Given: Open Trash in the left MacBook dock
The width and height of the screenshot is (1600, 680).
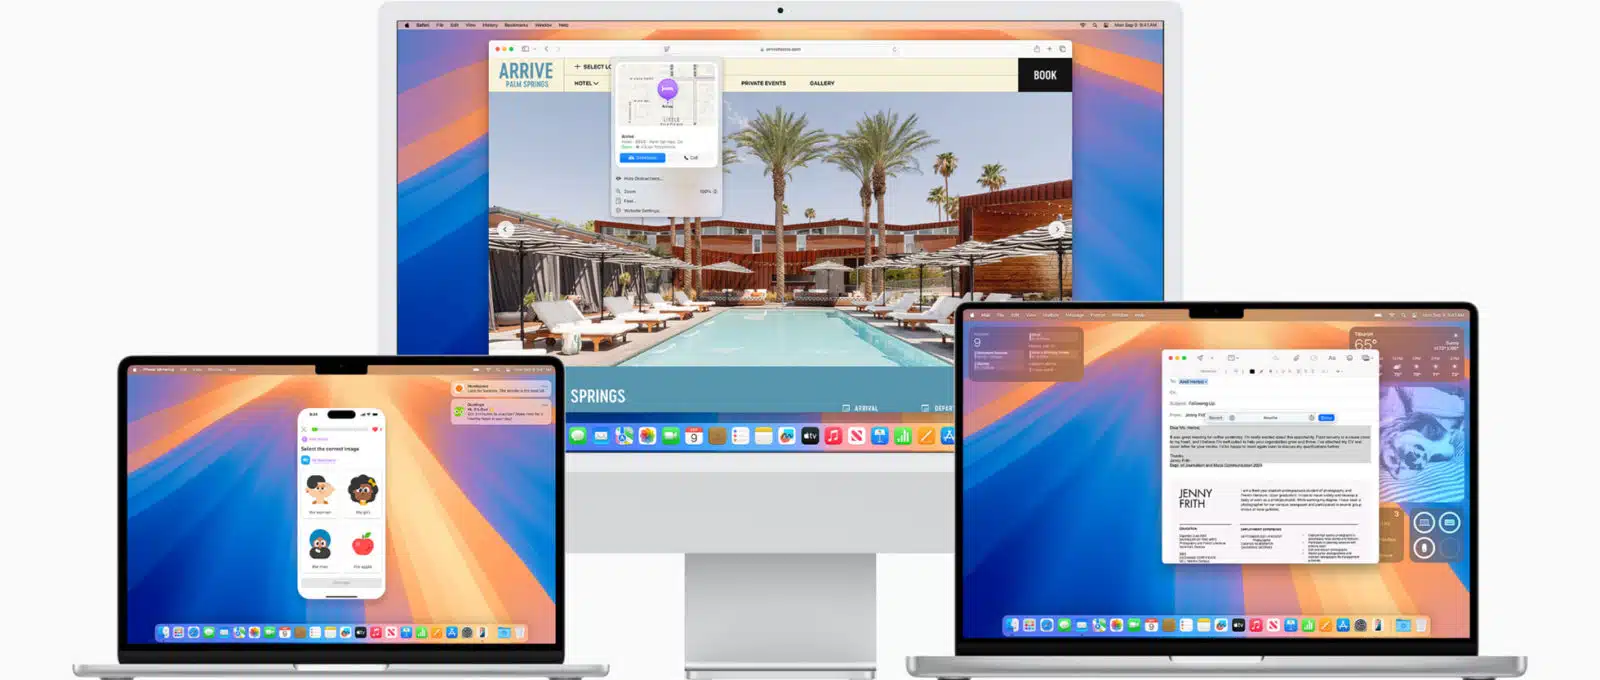Looking at the screenshot, I should coord(520,632).
